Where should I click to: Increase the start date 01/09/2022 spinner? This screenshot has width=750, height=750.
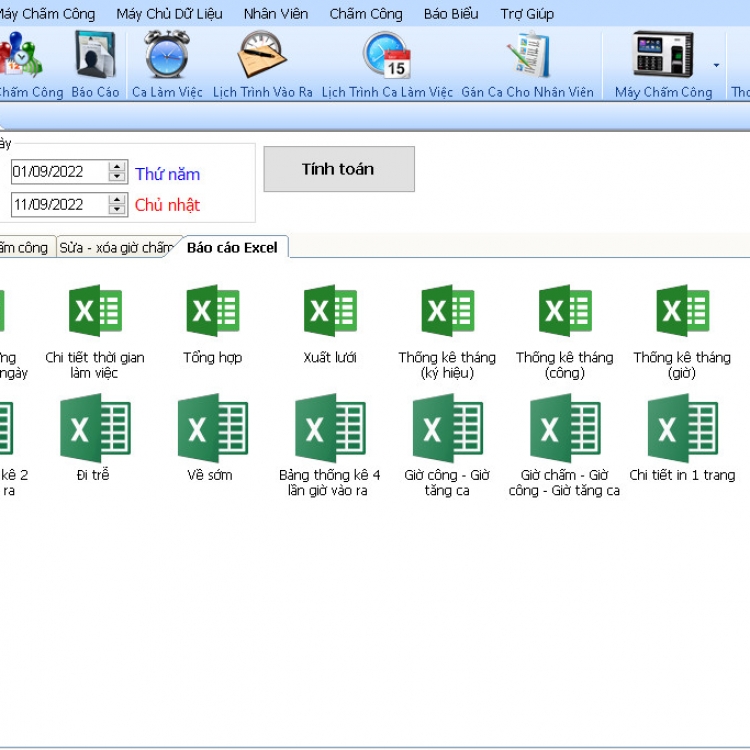[x=117, y=167]
